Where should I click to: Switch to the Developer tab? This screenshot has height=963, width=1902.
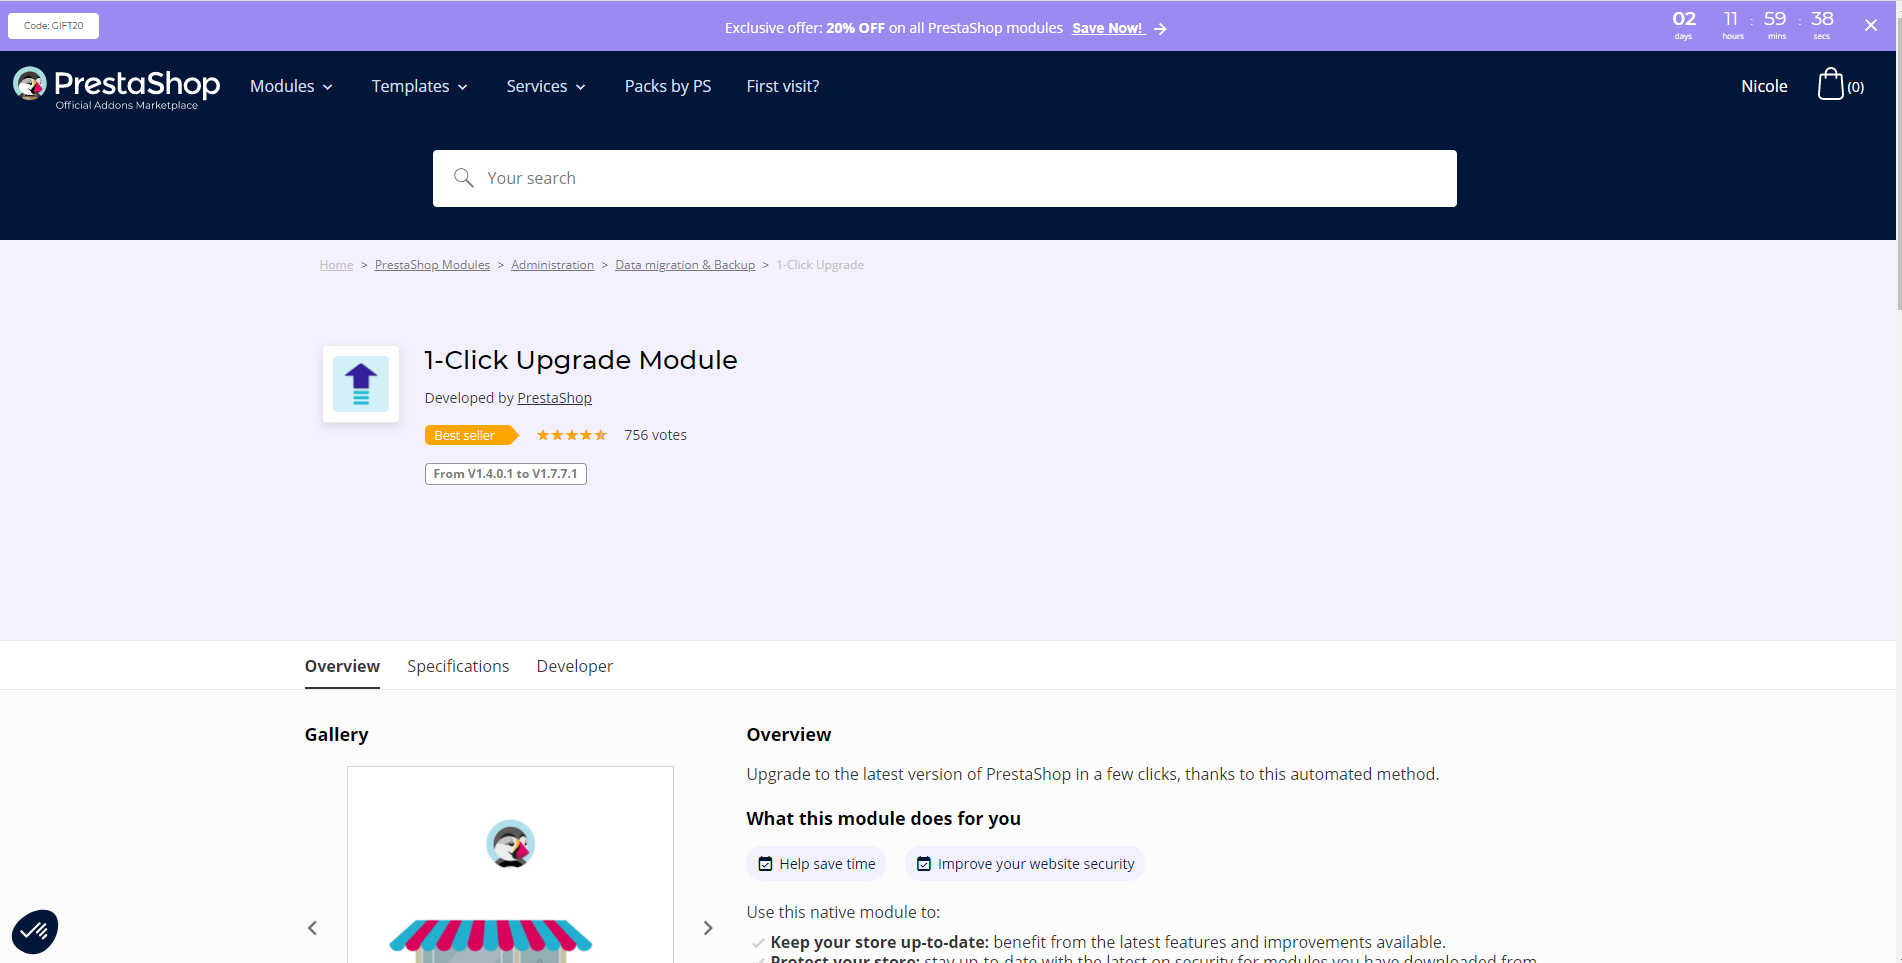(575, 666)
